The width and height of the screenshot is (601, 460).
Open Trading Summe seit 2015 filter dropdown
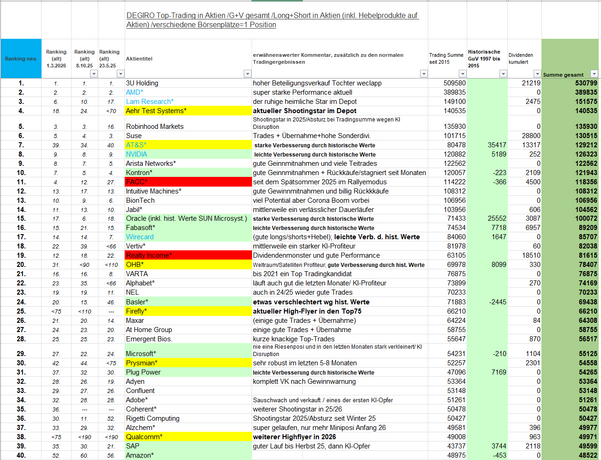(x=463, y=74)
